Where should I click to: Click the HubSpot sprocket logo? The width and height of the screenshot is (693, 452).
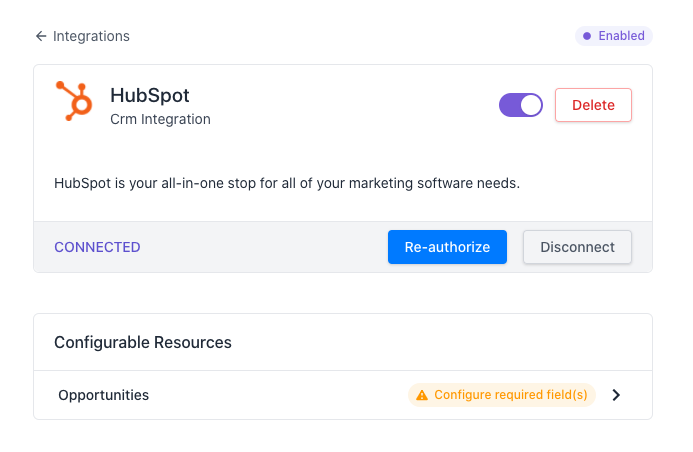click(x=74, y=101)
